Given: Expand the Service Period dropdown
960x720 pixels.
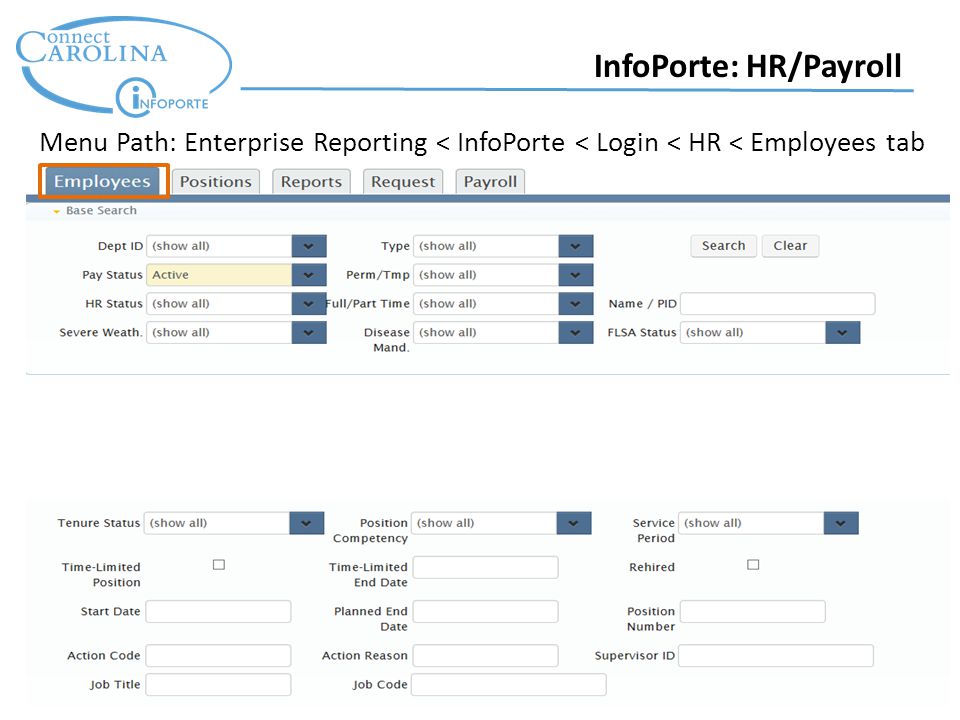Looking at the screenshot, I should pyautogui.click(x=841, y=523).
